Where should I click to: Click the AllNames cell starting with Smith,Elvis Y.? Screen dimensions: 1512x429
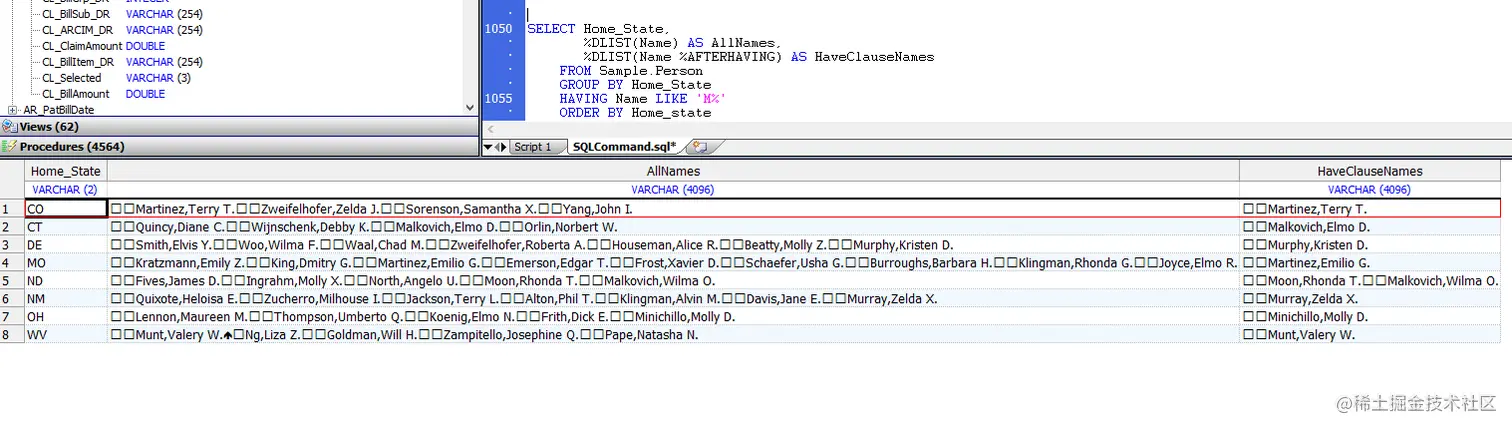(x=673, y=245)
